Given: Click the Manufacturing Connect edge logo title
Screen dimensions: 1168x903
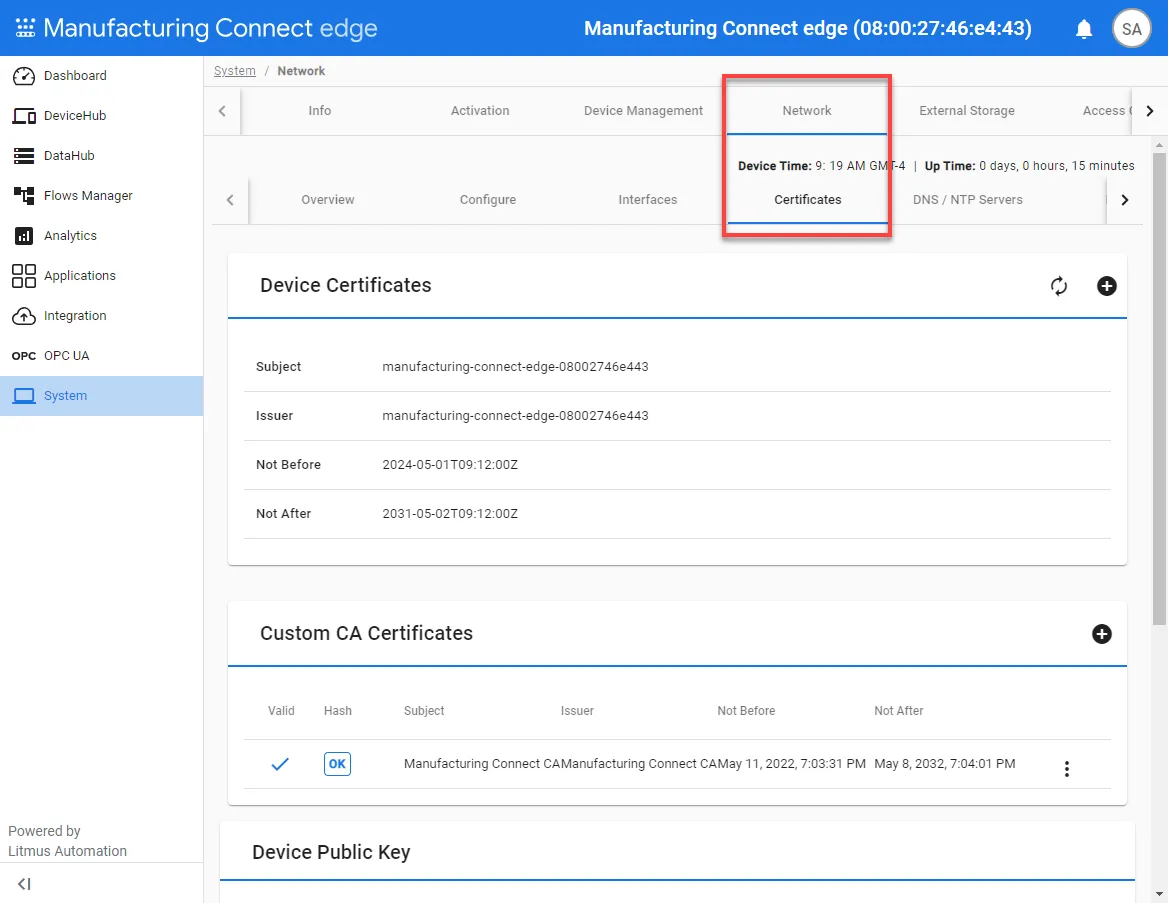Looking at the screenshot, I should (x=210, y=28).
